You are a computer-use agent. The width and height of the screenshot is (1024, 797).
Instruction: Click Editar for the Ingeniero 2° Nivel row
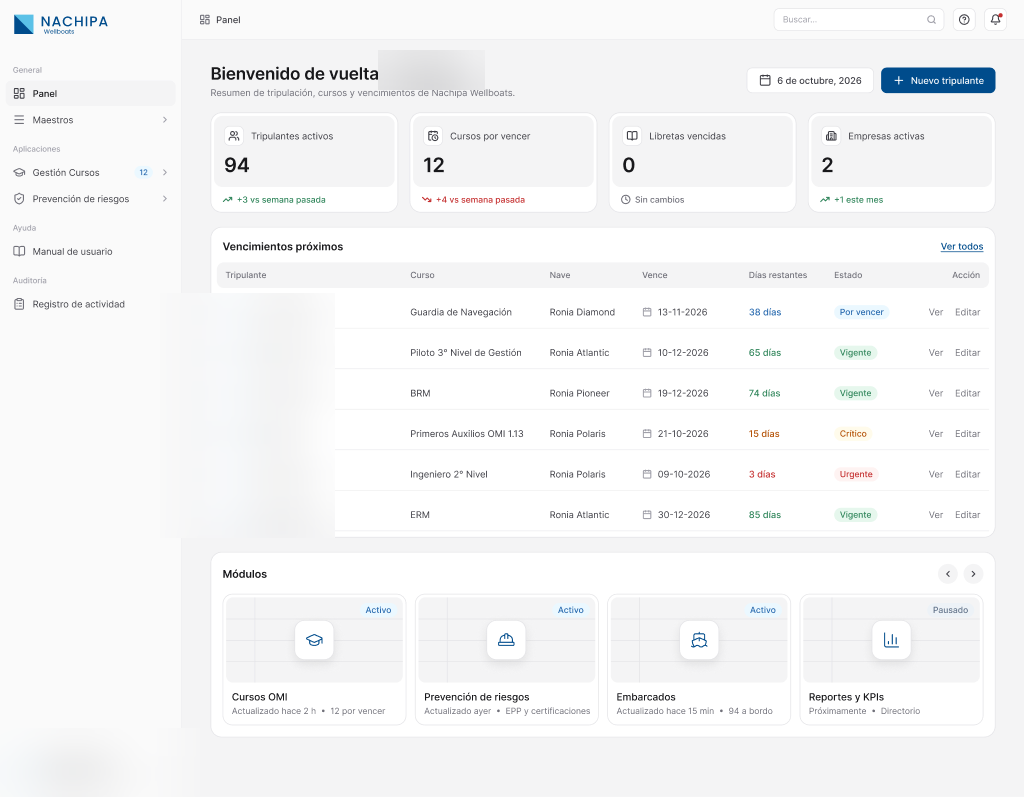coord(967,474)
